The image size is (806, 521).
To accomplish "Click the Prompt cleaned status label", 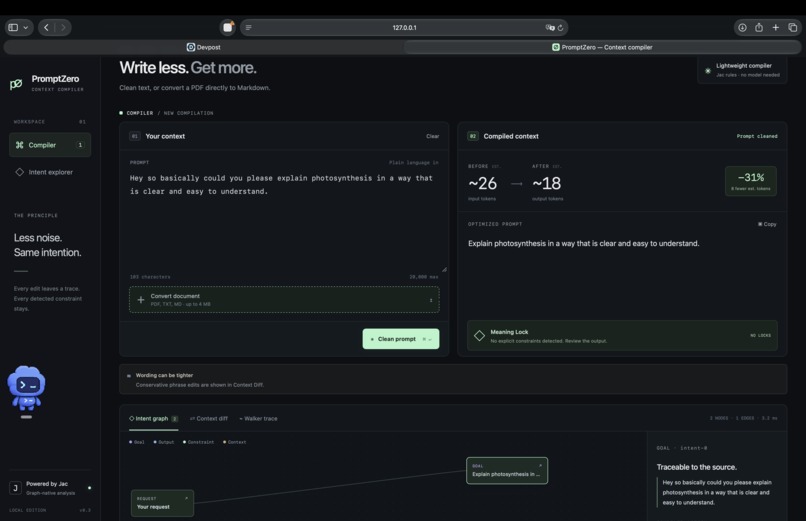I will 757,136.
